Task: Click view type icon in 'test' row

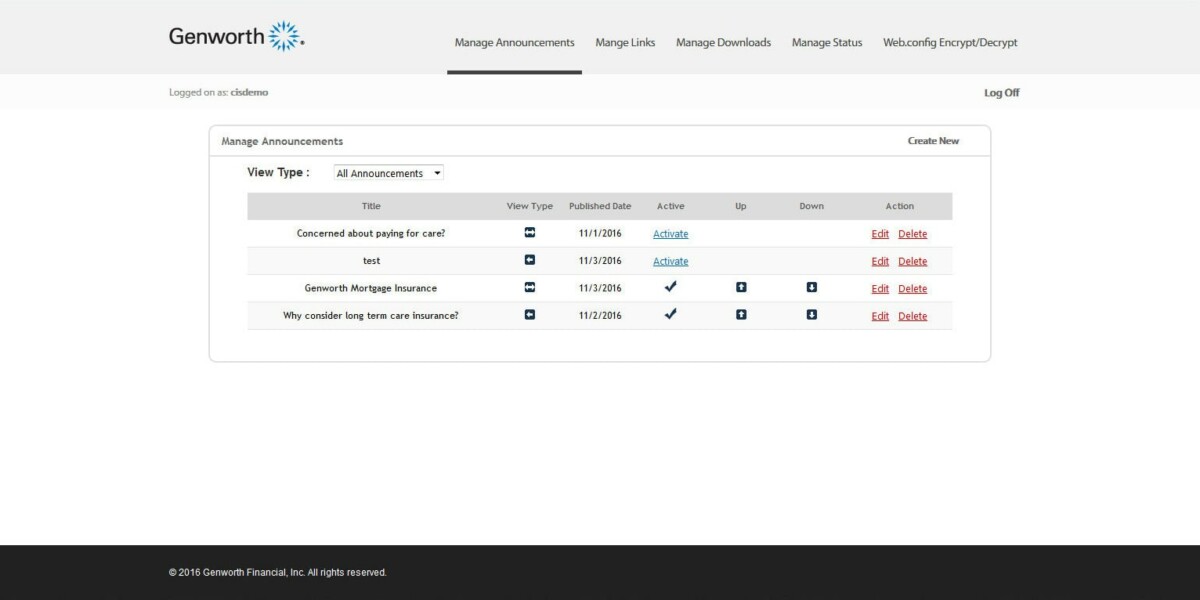Action: click(530, 260)
